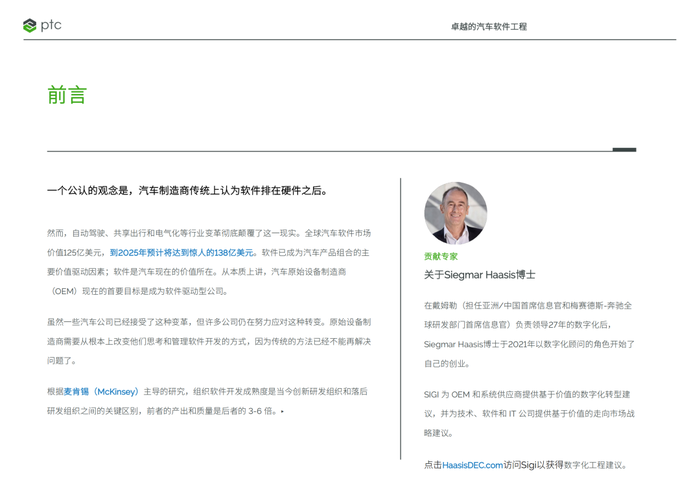Click the small end-of-article square marker
Image resolution: width=700 pixels, height=495 pixels.
click(282, 411)
